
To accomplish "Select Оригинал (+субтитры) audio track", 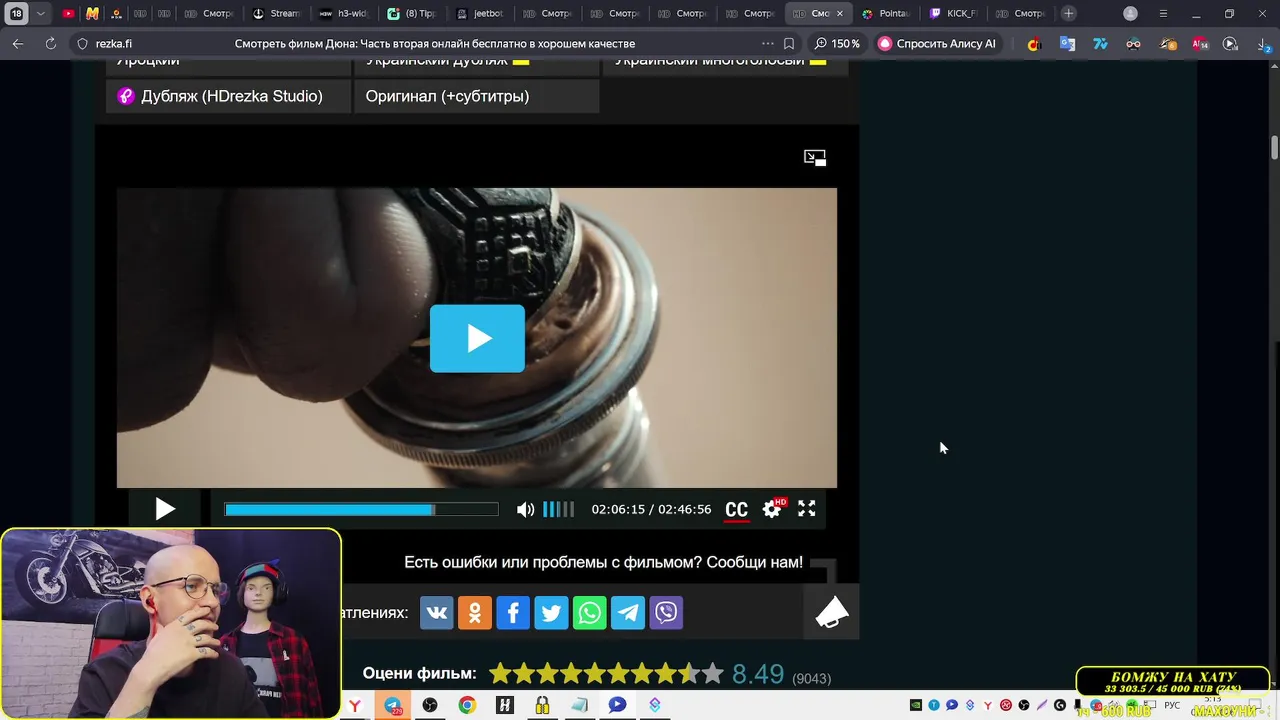I will (x=477, y=96).
